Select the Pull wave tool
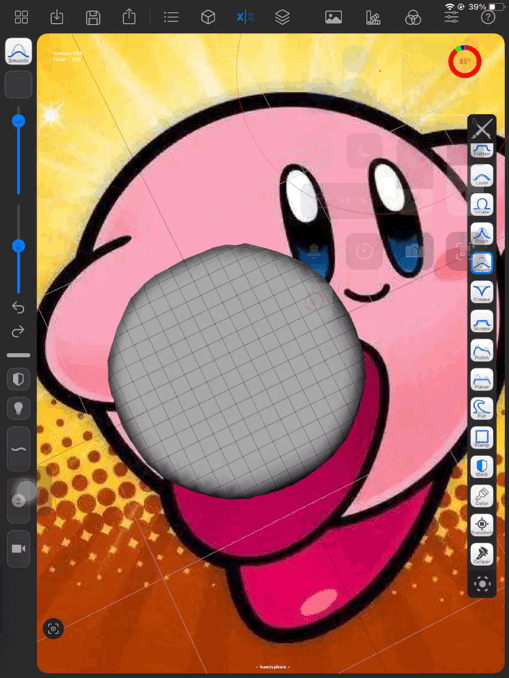The image size is (509, 678). (482, 408)
